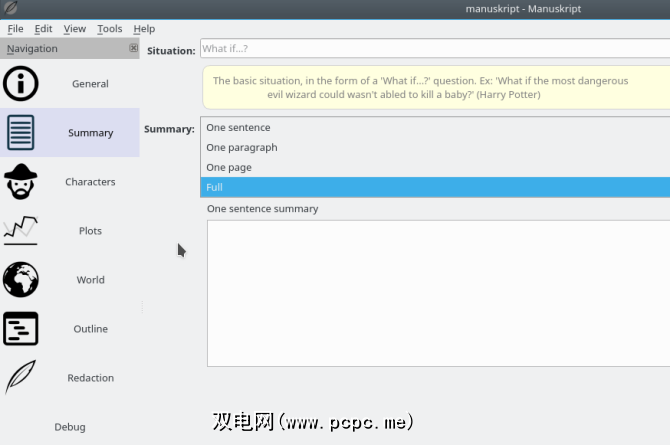The width and height of the screenshot is (670, 445).
Task: Choose 'Full' from the summary dropdown
Action: coord(435,187)
